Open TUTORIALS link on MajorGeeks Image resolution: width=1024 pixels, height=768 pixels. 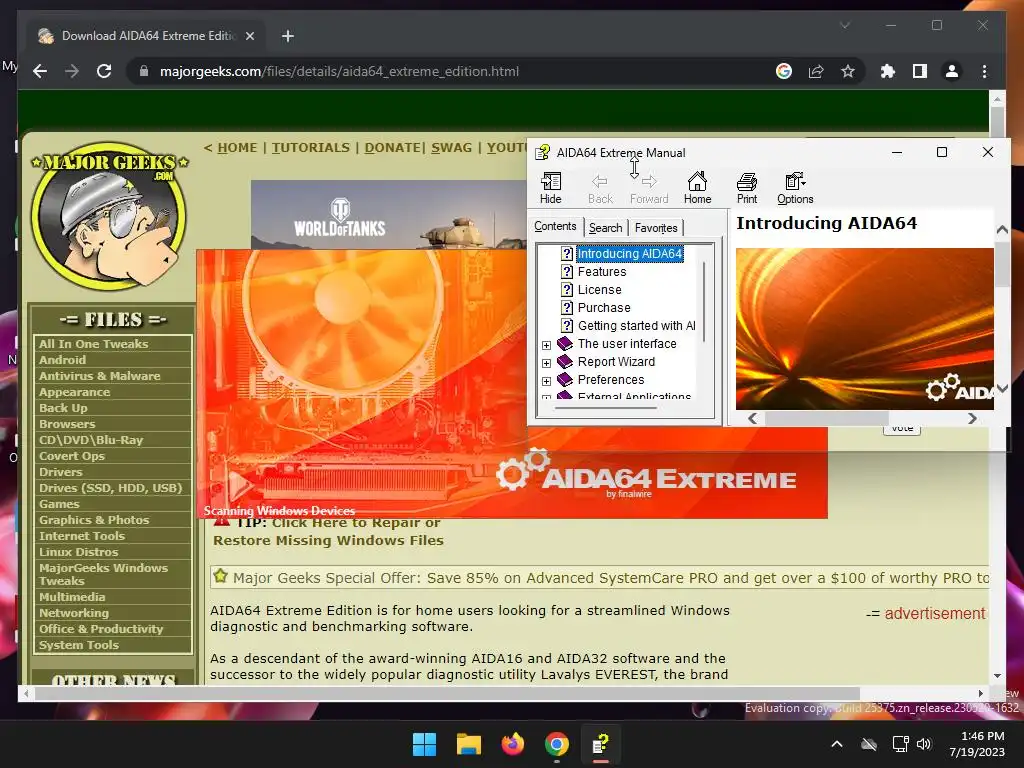311,148
